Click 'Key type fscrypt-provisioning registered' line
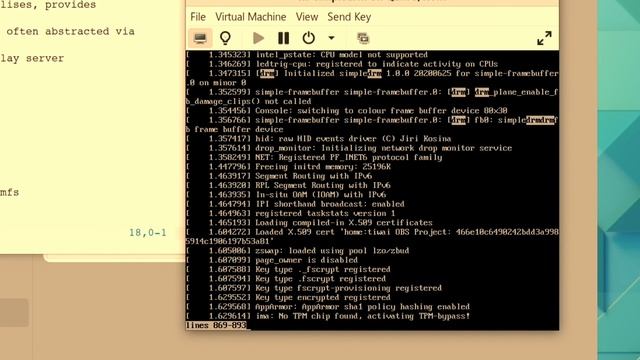Screen dimensions: 640x360 314,288
